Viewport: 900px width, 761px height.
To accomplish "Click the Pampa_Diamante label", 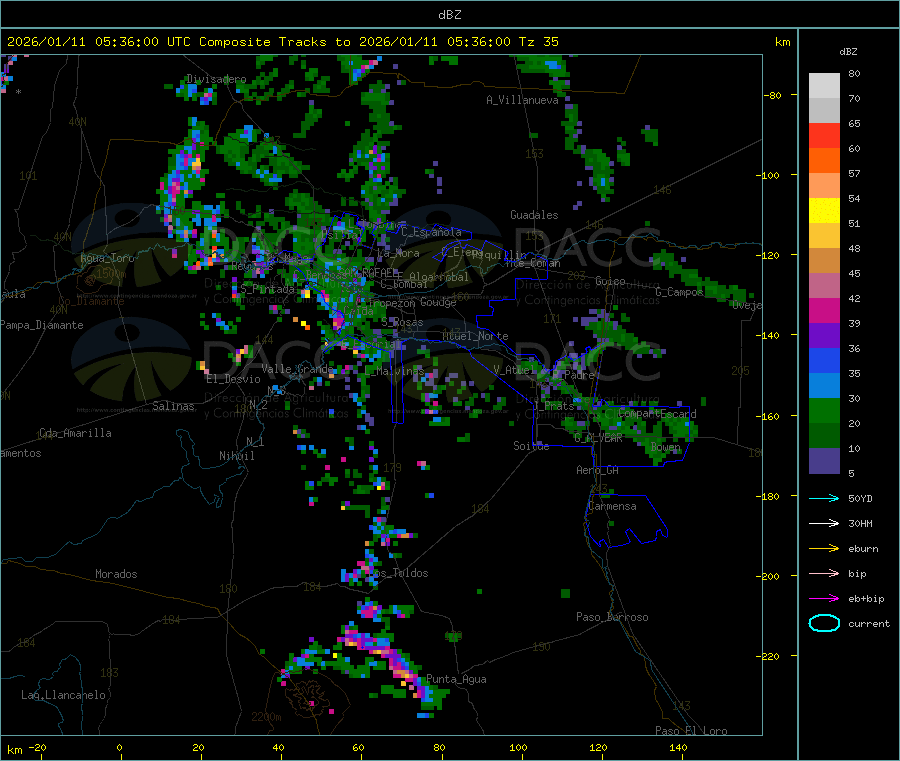I will (x=41, y=325).
